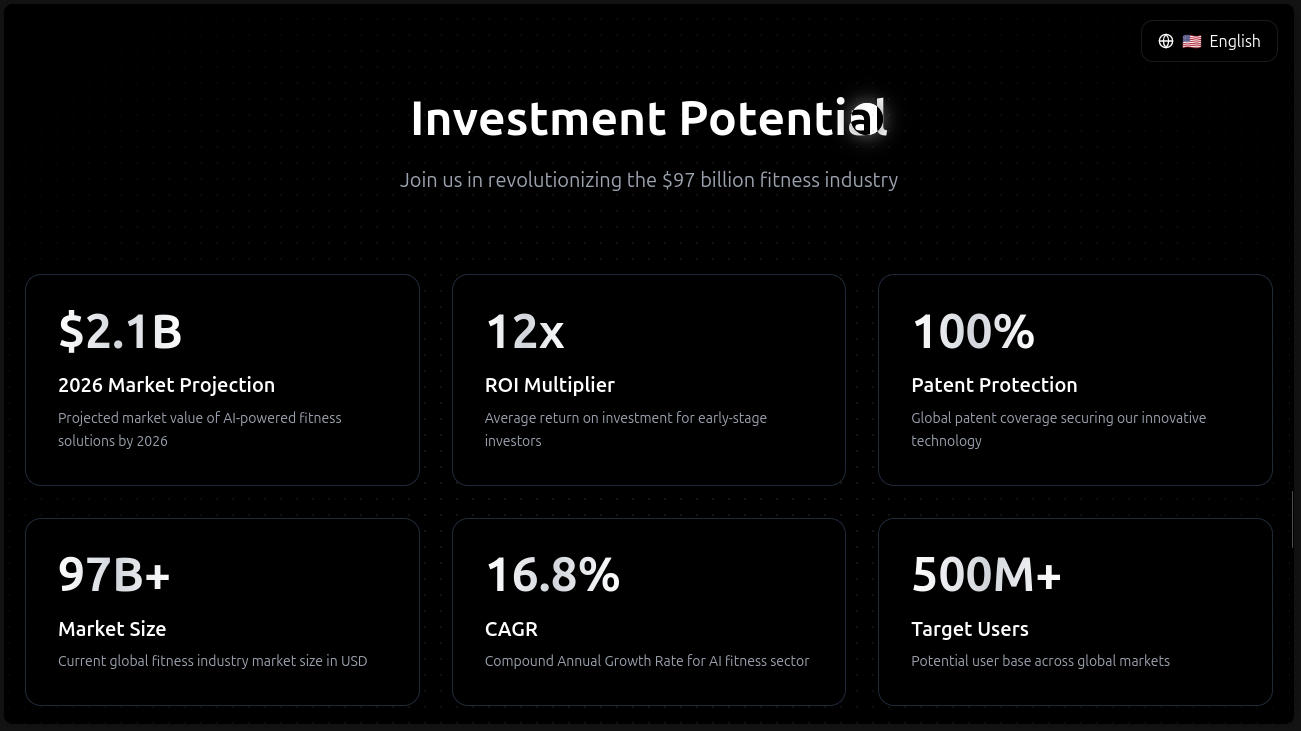Screen dimensions: 1301x731
Task: Open the Patent Protection card title
Action: (994, 385)
